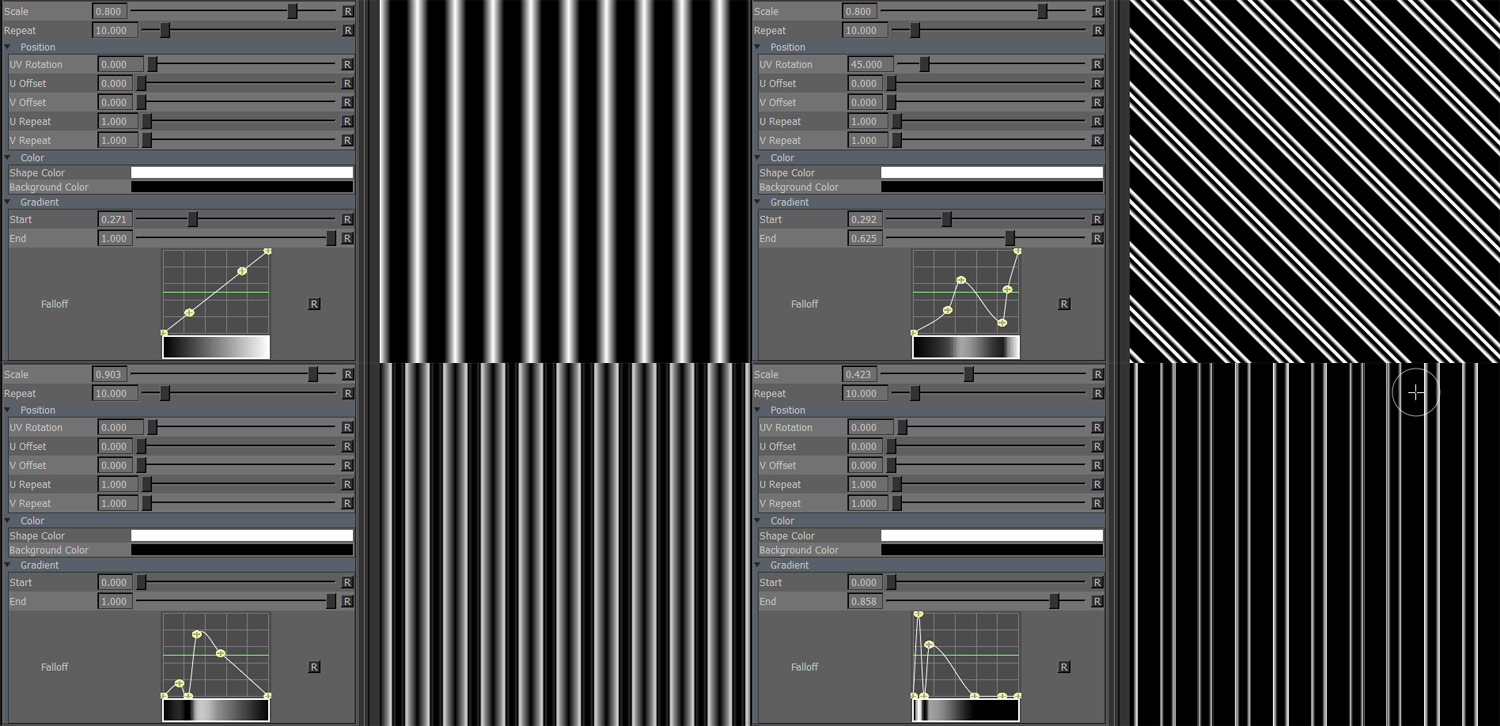The height and width of the screenshot is (726, 1500).
Task: Click the diagonal stripes preview image
Action: pos(1314,181)
